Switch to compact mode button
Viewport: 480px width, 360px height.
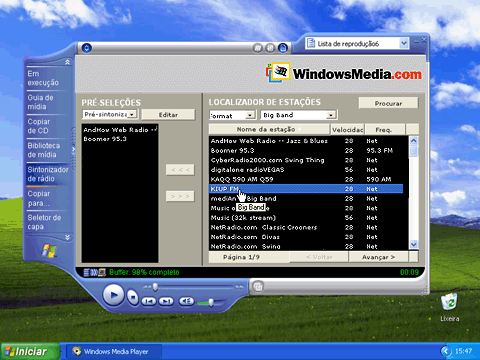tap(258, 286)
